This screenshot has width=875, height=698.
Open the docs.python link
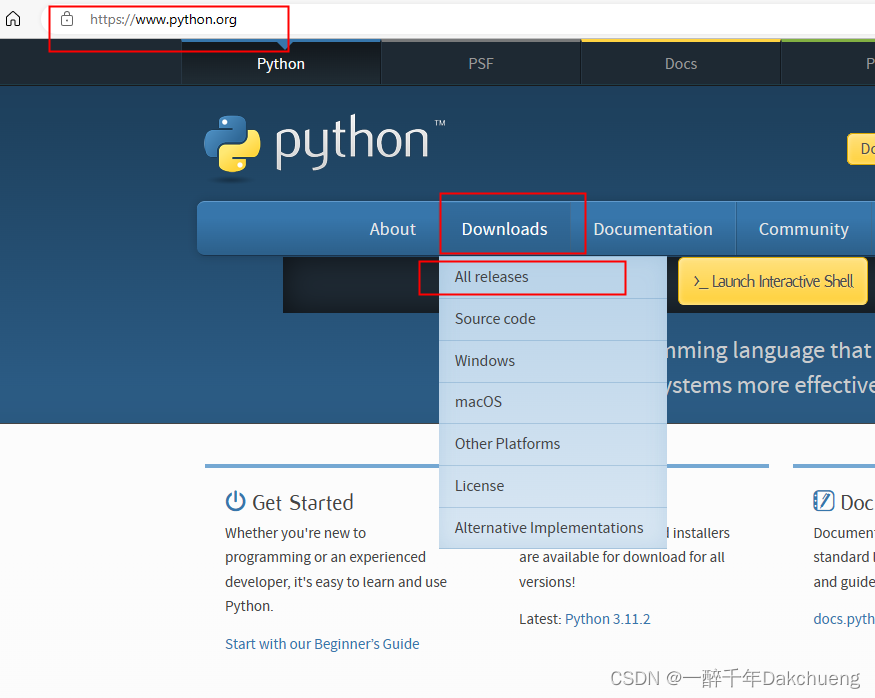(844, 619)
